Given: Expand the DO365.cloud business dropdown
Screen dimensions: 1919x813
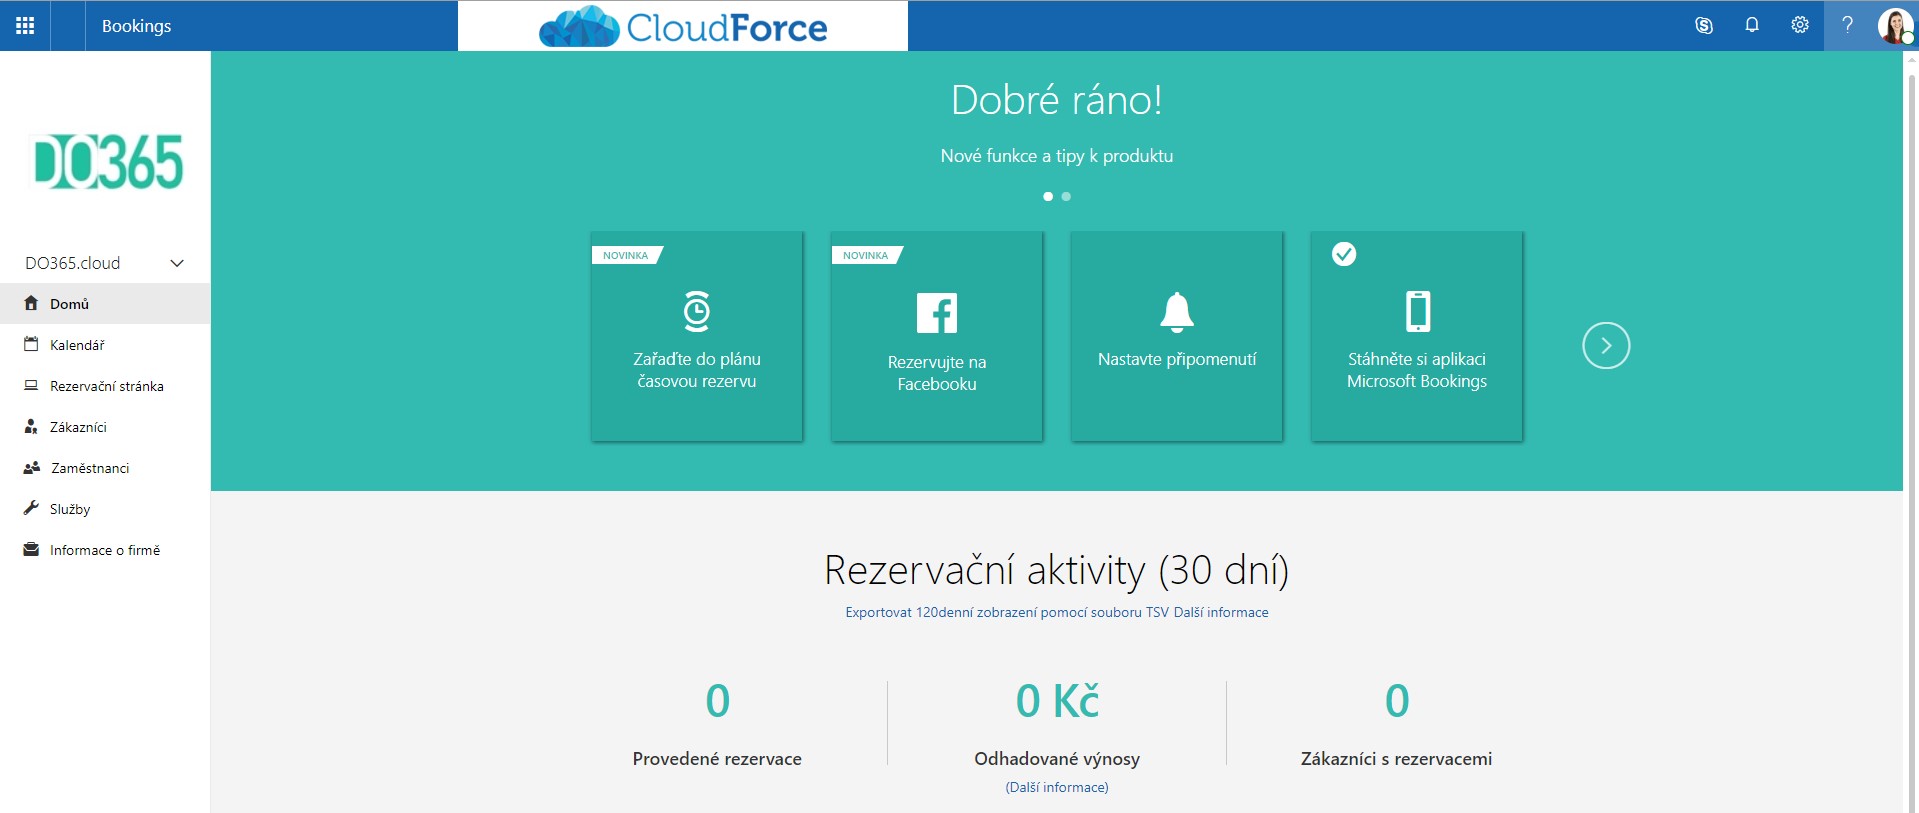Looking at the screenshot, I should [177, 263].
